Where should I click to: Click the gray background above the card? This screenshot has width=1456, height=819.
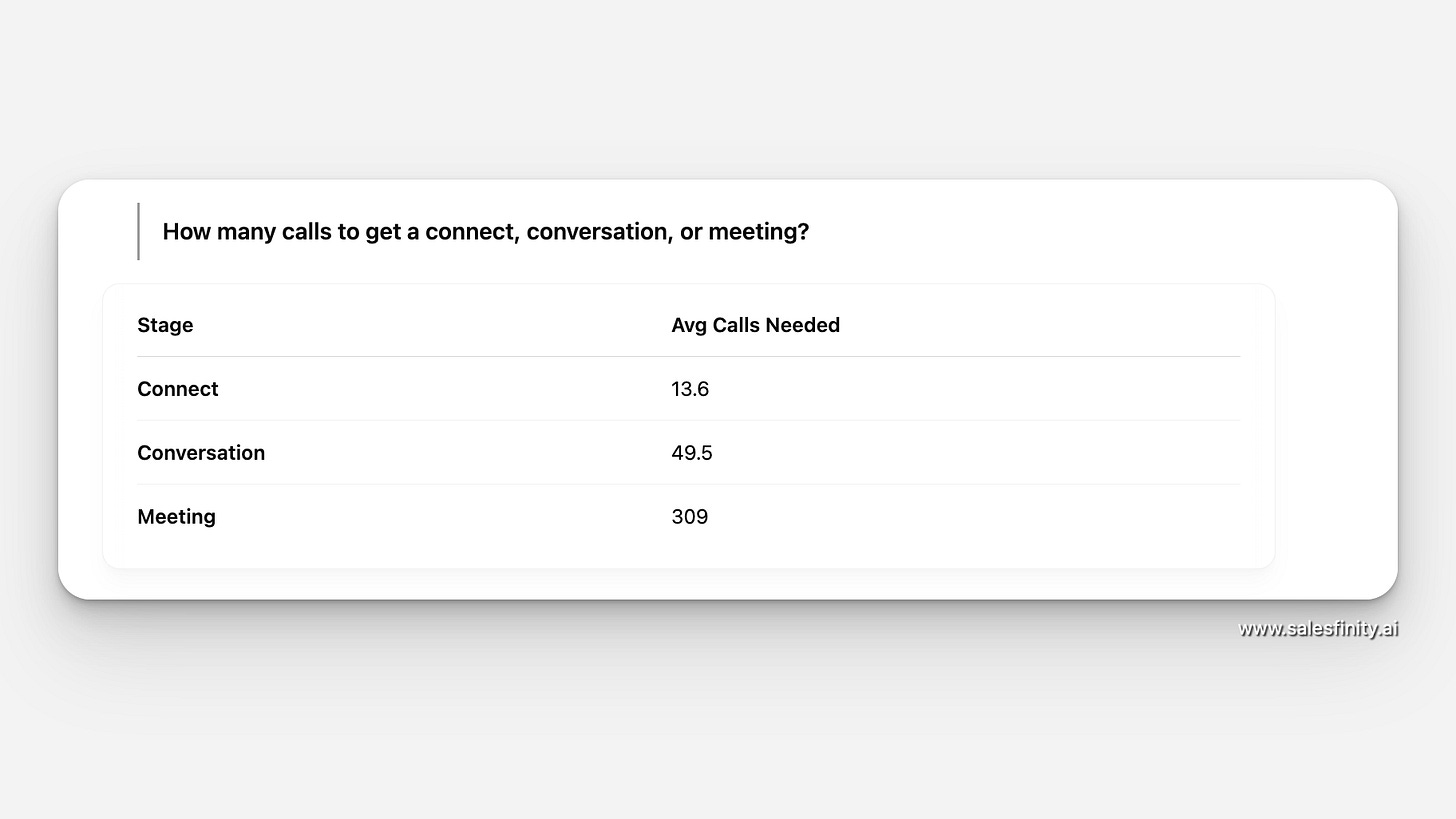728,90
